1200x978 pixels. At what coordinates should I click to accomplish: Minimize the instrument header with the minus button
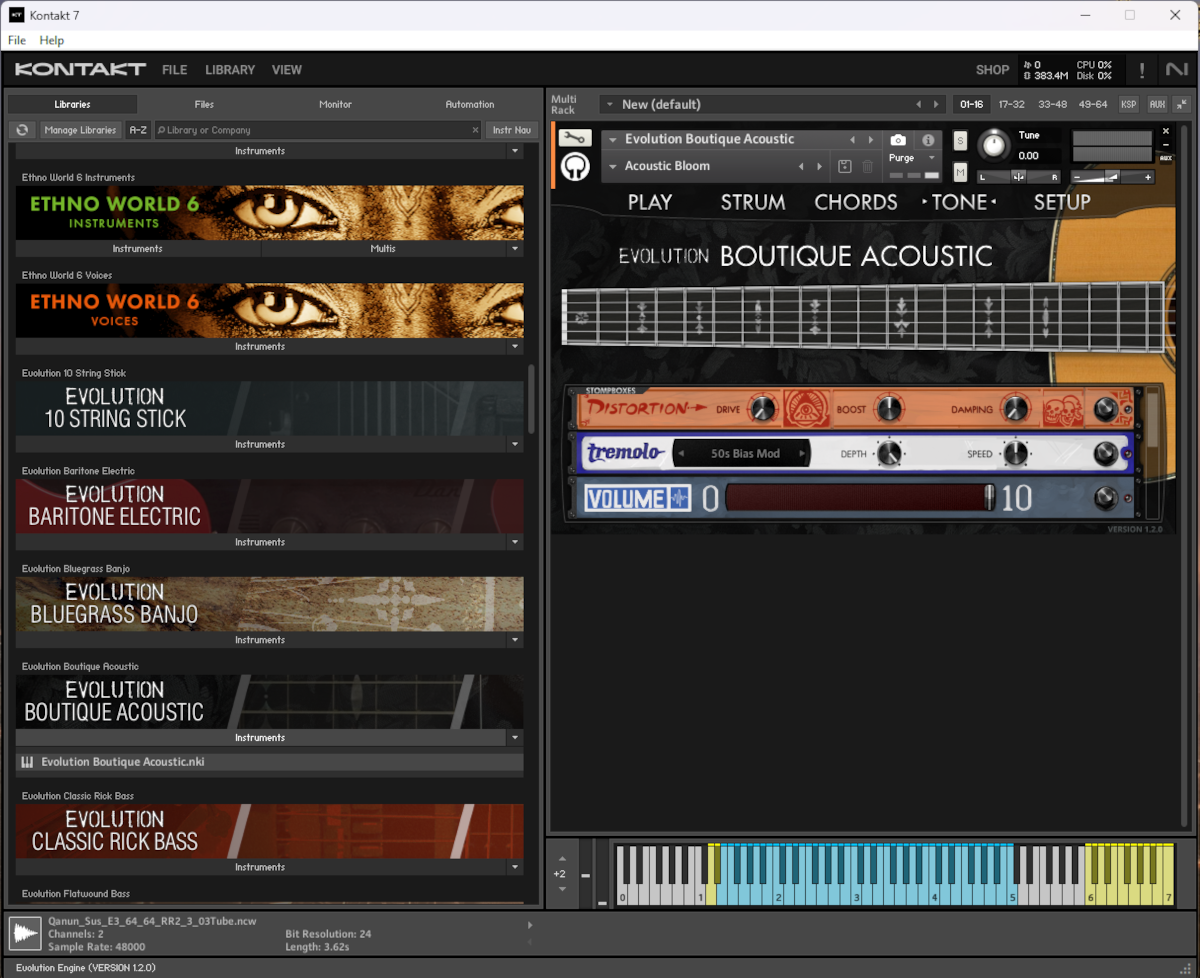tap(1165, 145)
